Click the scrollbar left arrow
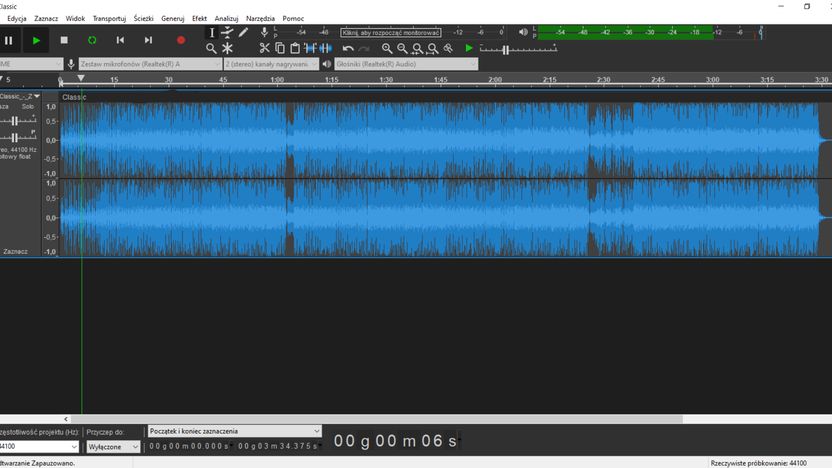The height and width of the screenshot is (468, 832). [x=66, y=419]
